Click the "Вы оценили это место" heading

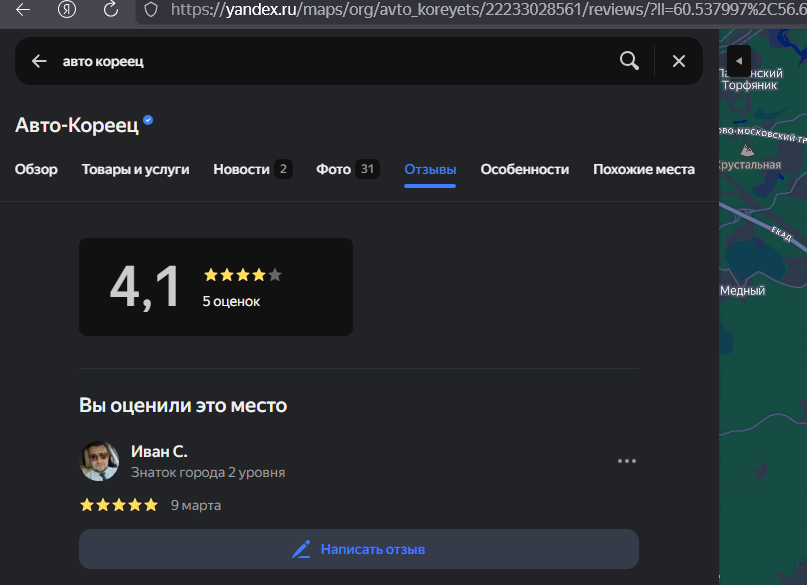tap(183, 405)
